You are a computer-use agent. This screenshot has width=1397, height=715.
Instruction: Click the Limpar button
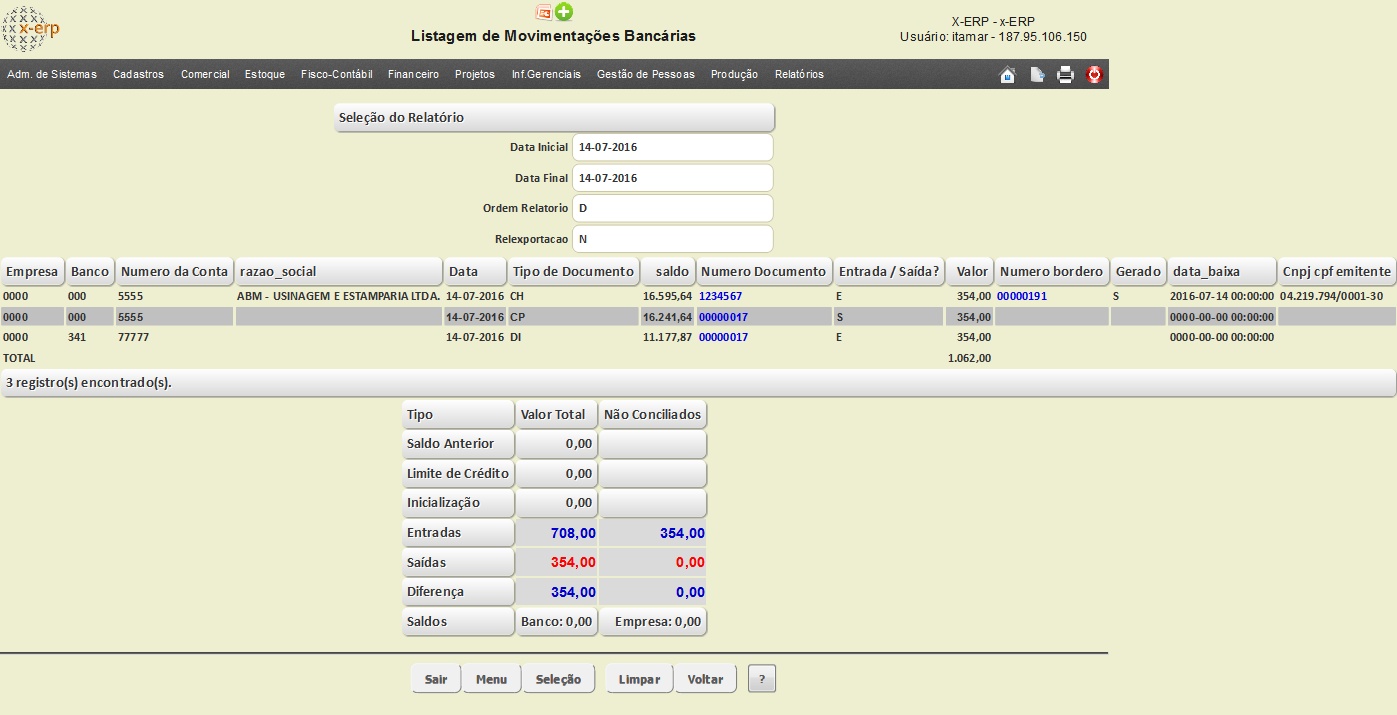[639, 679]
